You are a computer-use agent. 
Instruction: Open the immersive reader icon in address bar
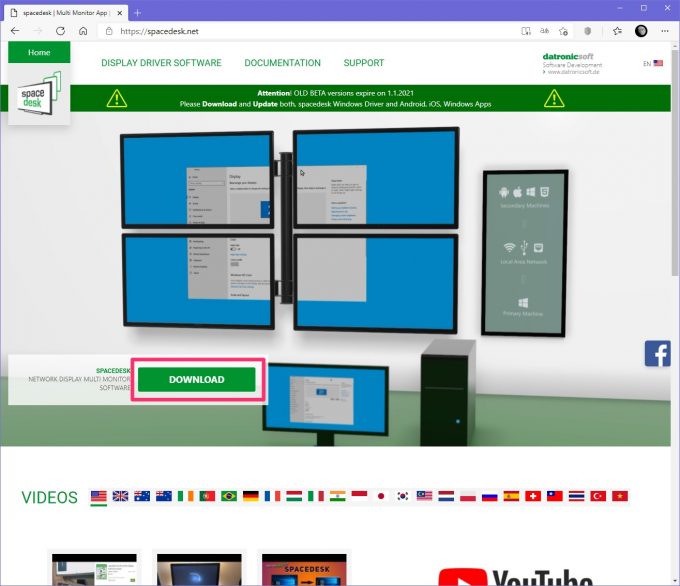click(526, 31)
